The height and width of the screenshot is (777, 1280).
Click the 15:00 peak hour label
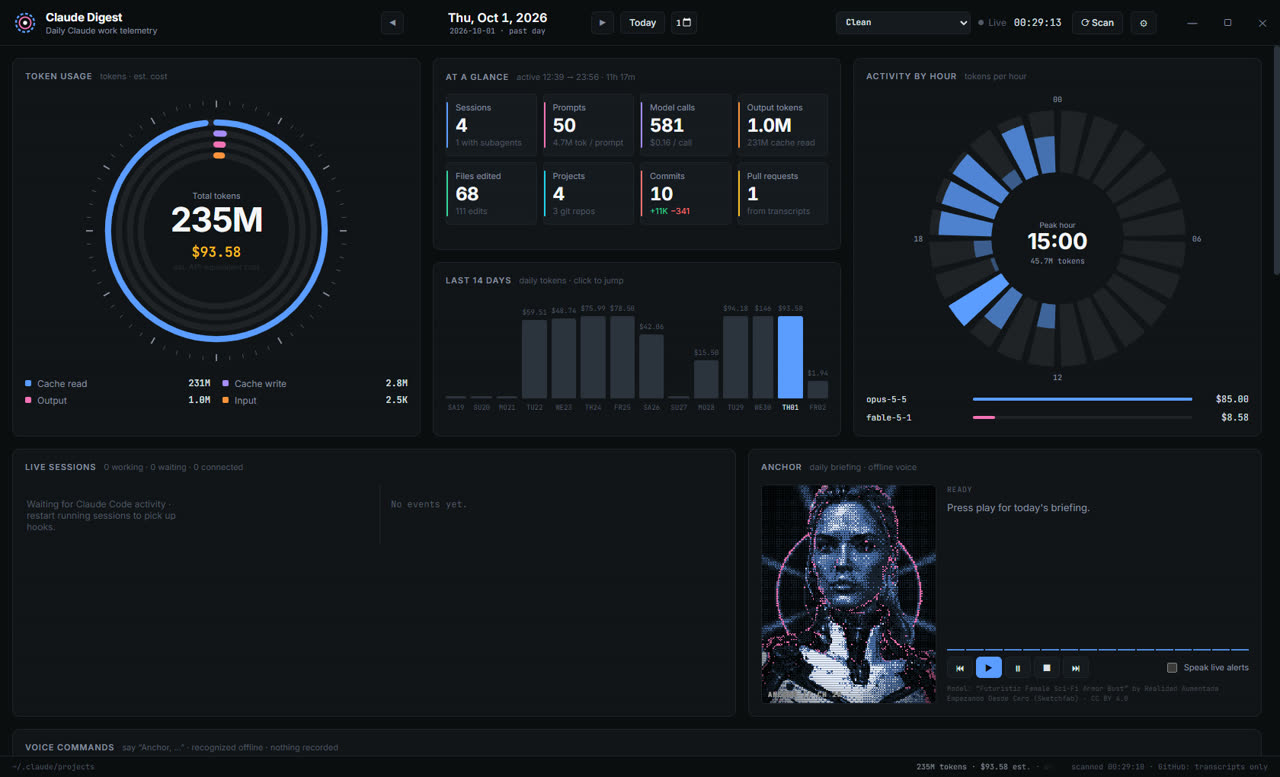tap(1057, 241)
